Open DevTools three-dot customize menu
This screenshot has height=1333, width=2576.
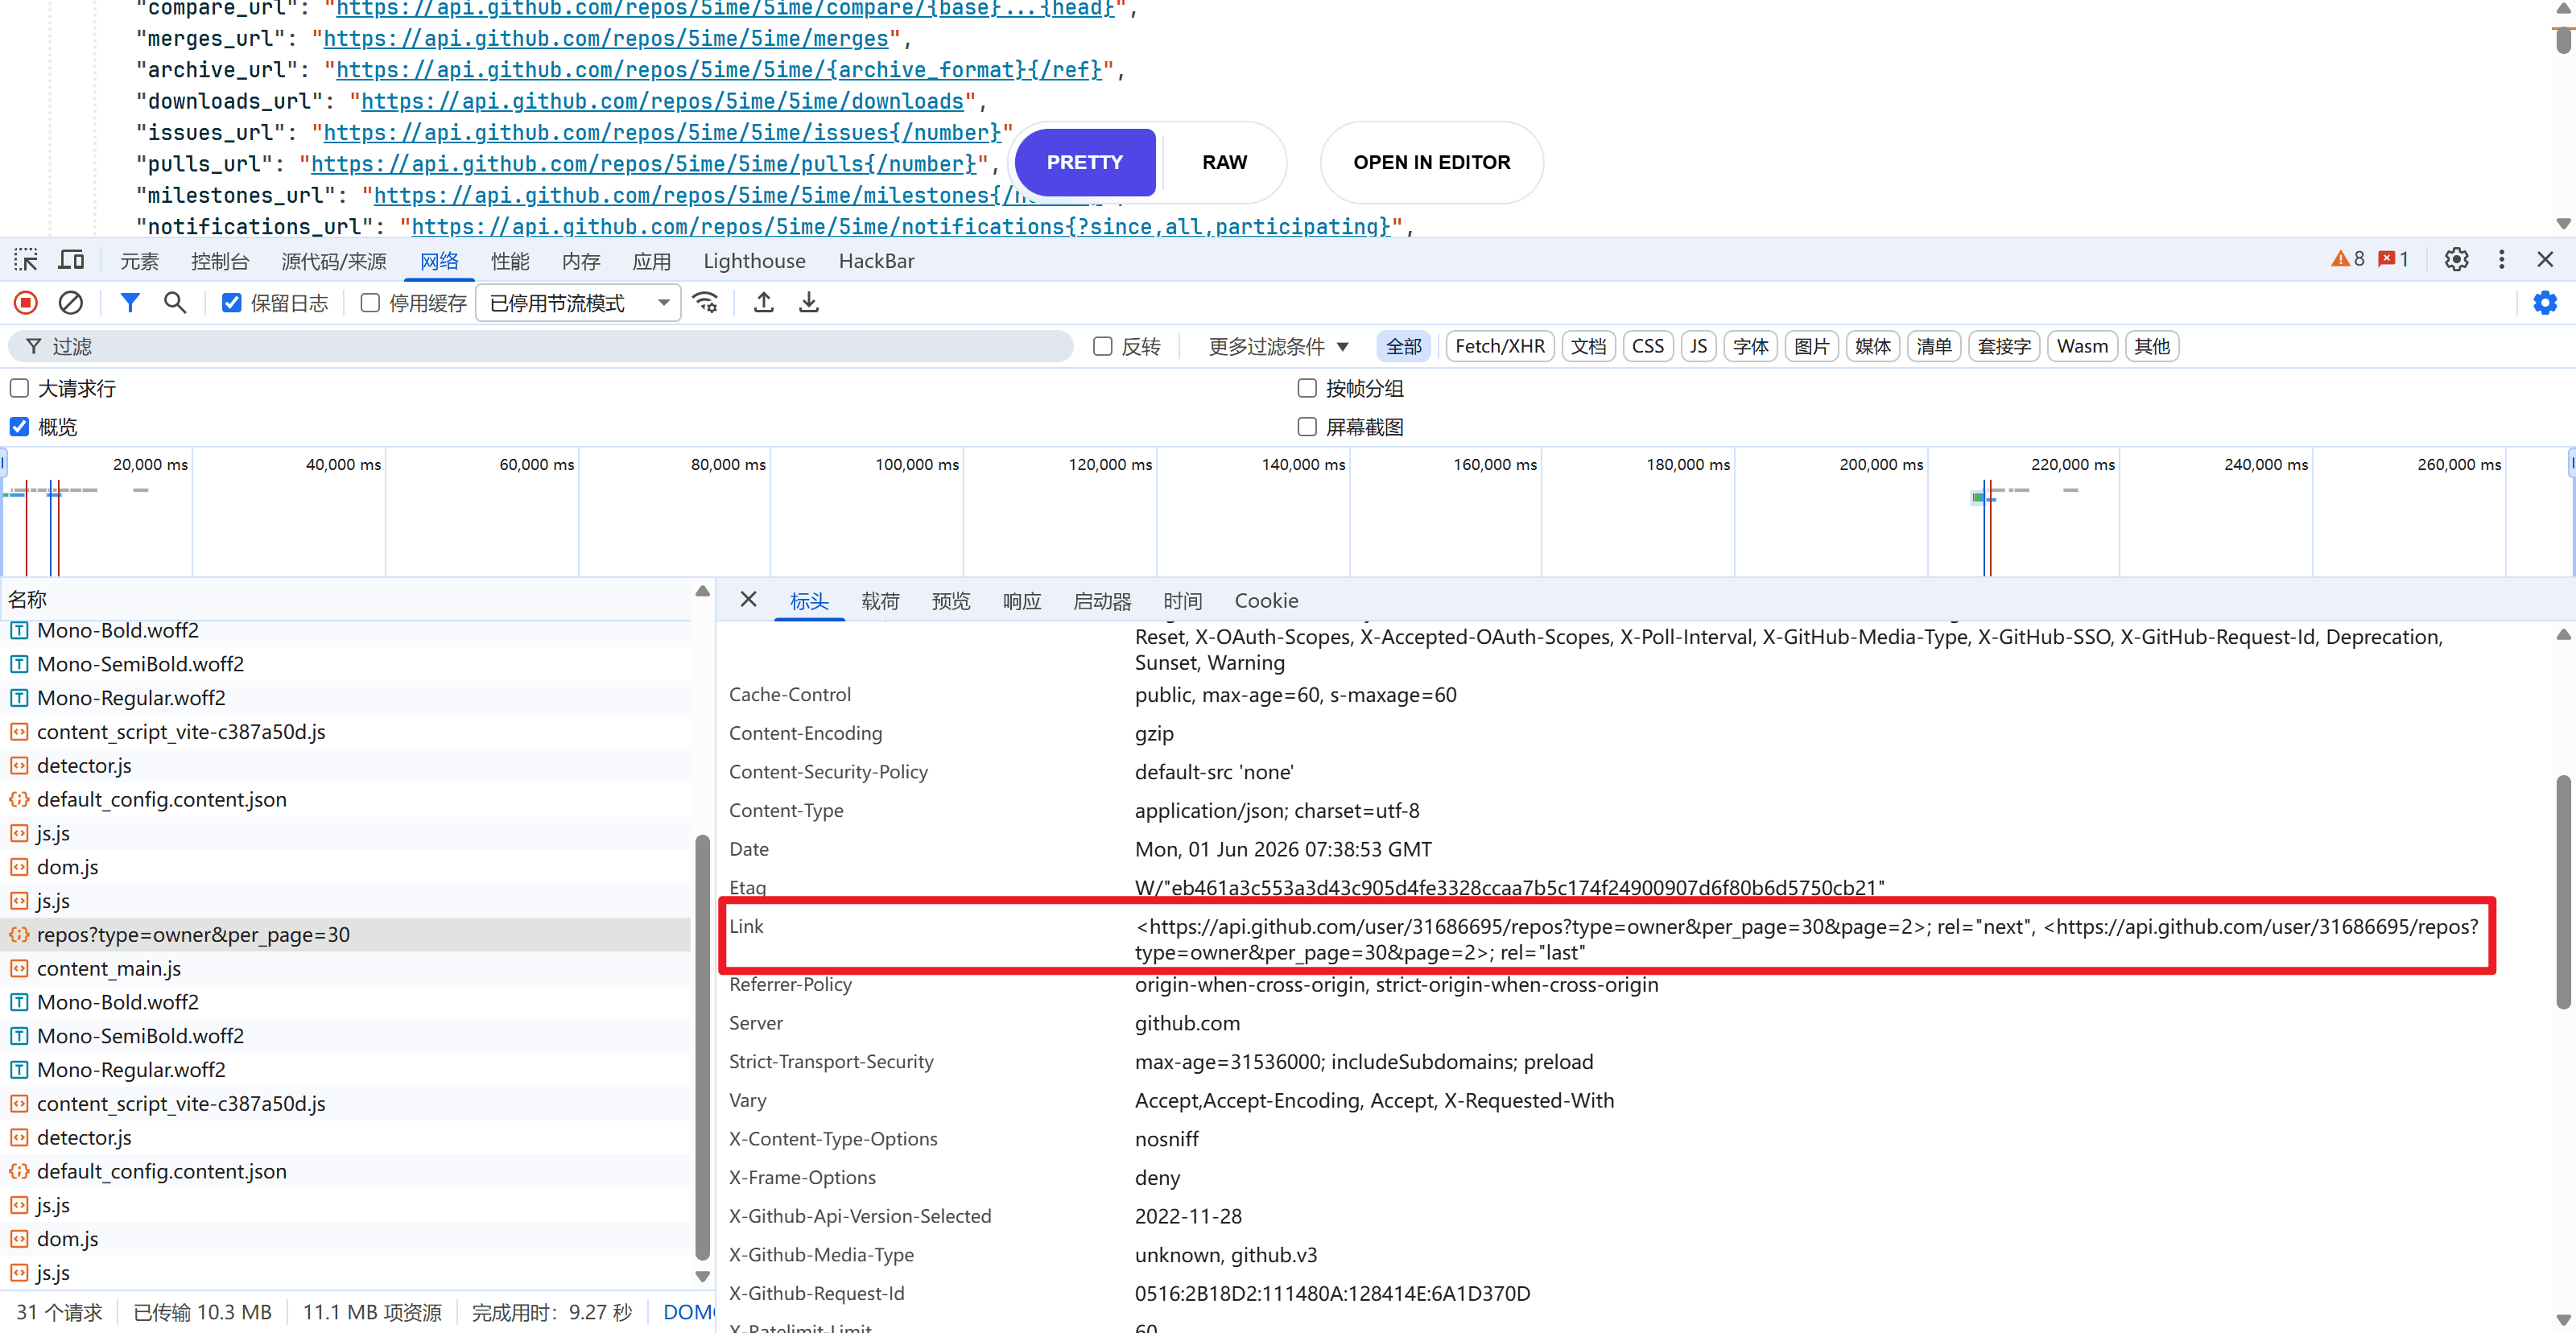tap(2502, 260)
